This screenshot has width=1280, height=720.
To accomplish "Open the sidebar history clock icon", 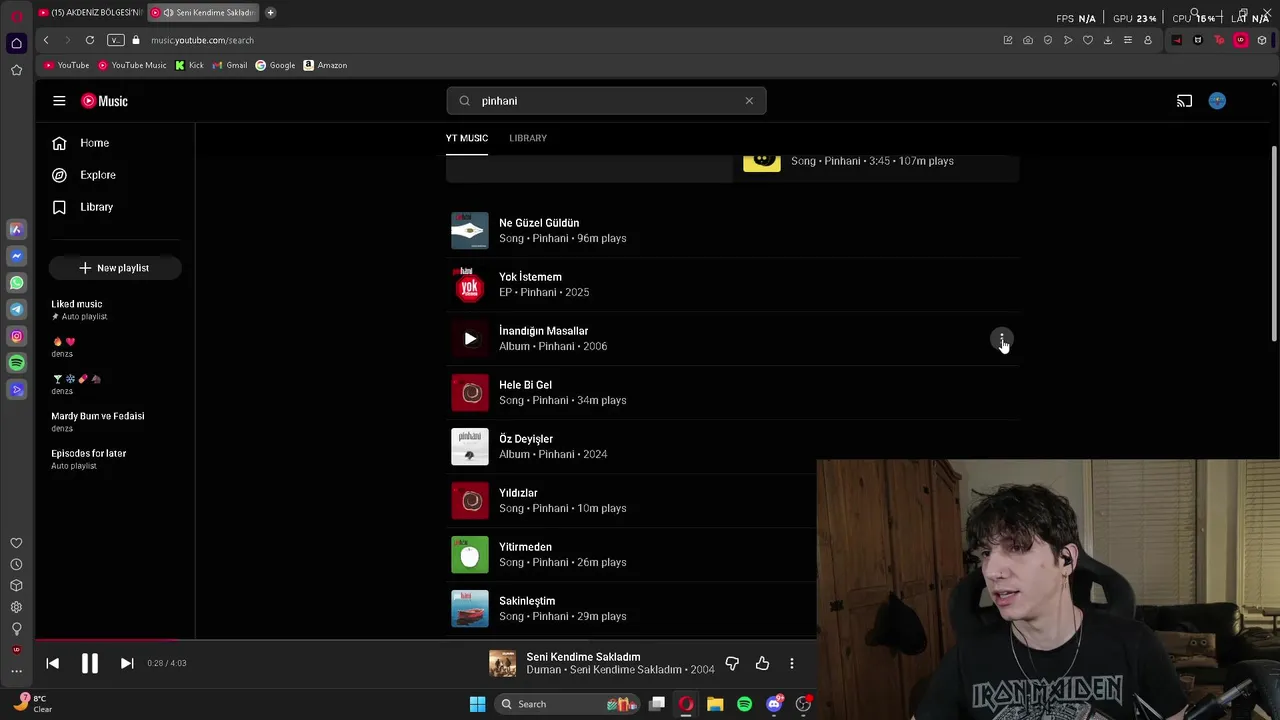I will click(x=16, y=565).
